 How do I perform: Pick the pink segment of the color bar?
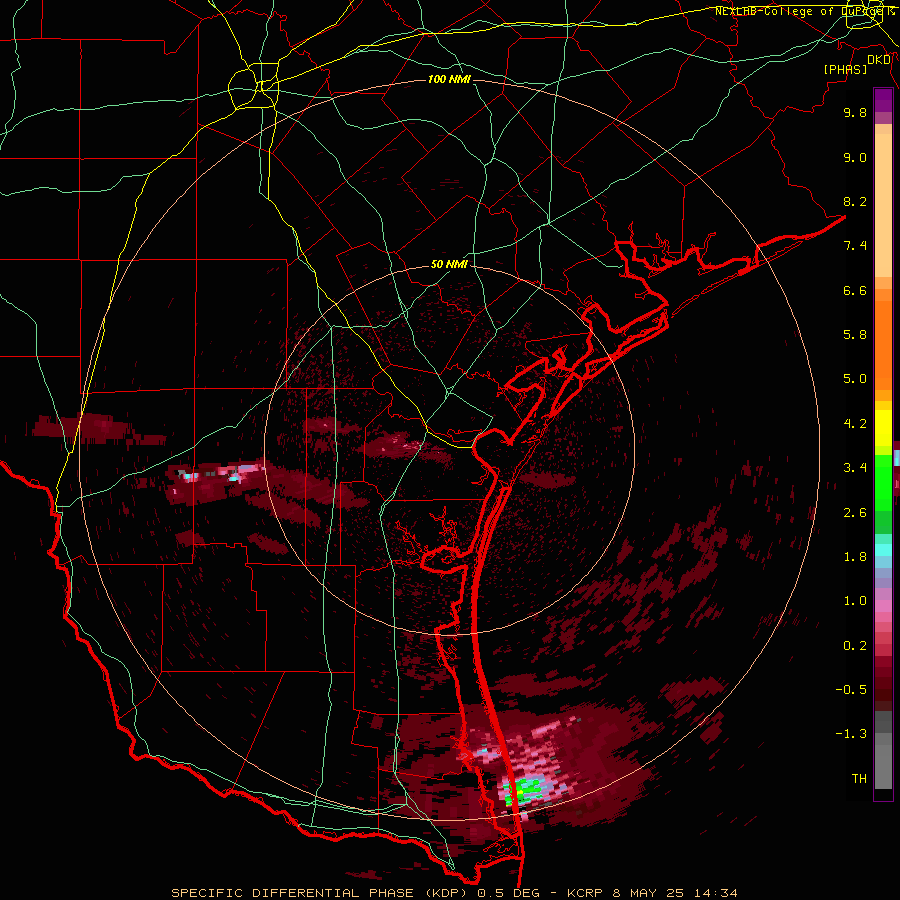[x=883, y=606]
